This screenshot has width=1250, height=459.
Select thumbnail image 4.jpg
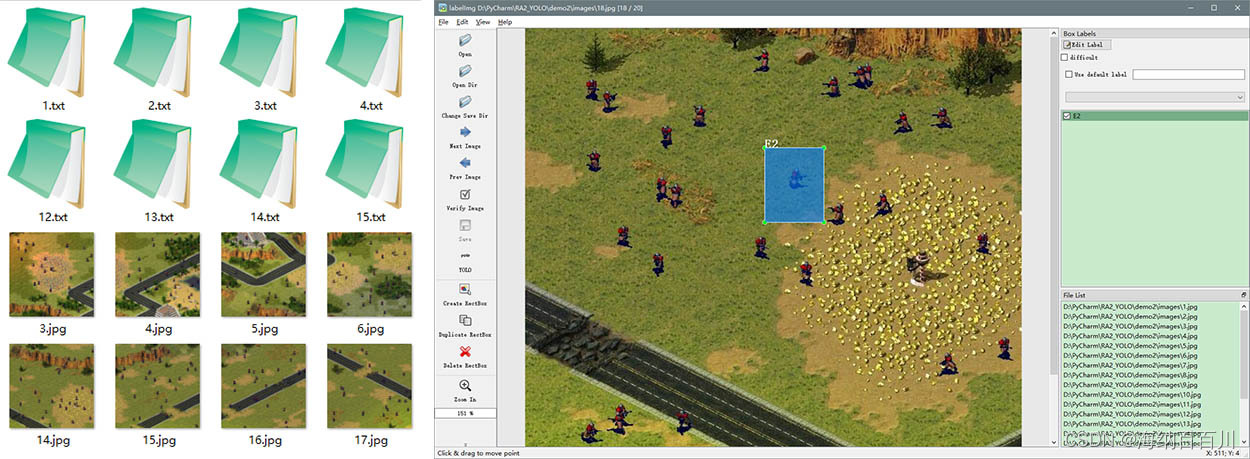click(x=158, y=274)
